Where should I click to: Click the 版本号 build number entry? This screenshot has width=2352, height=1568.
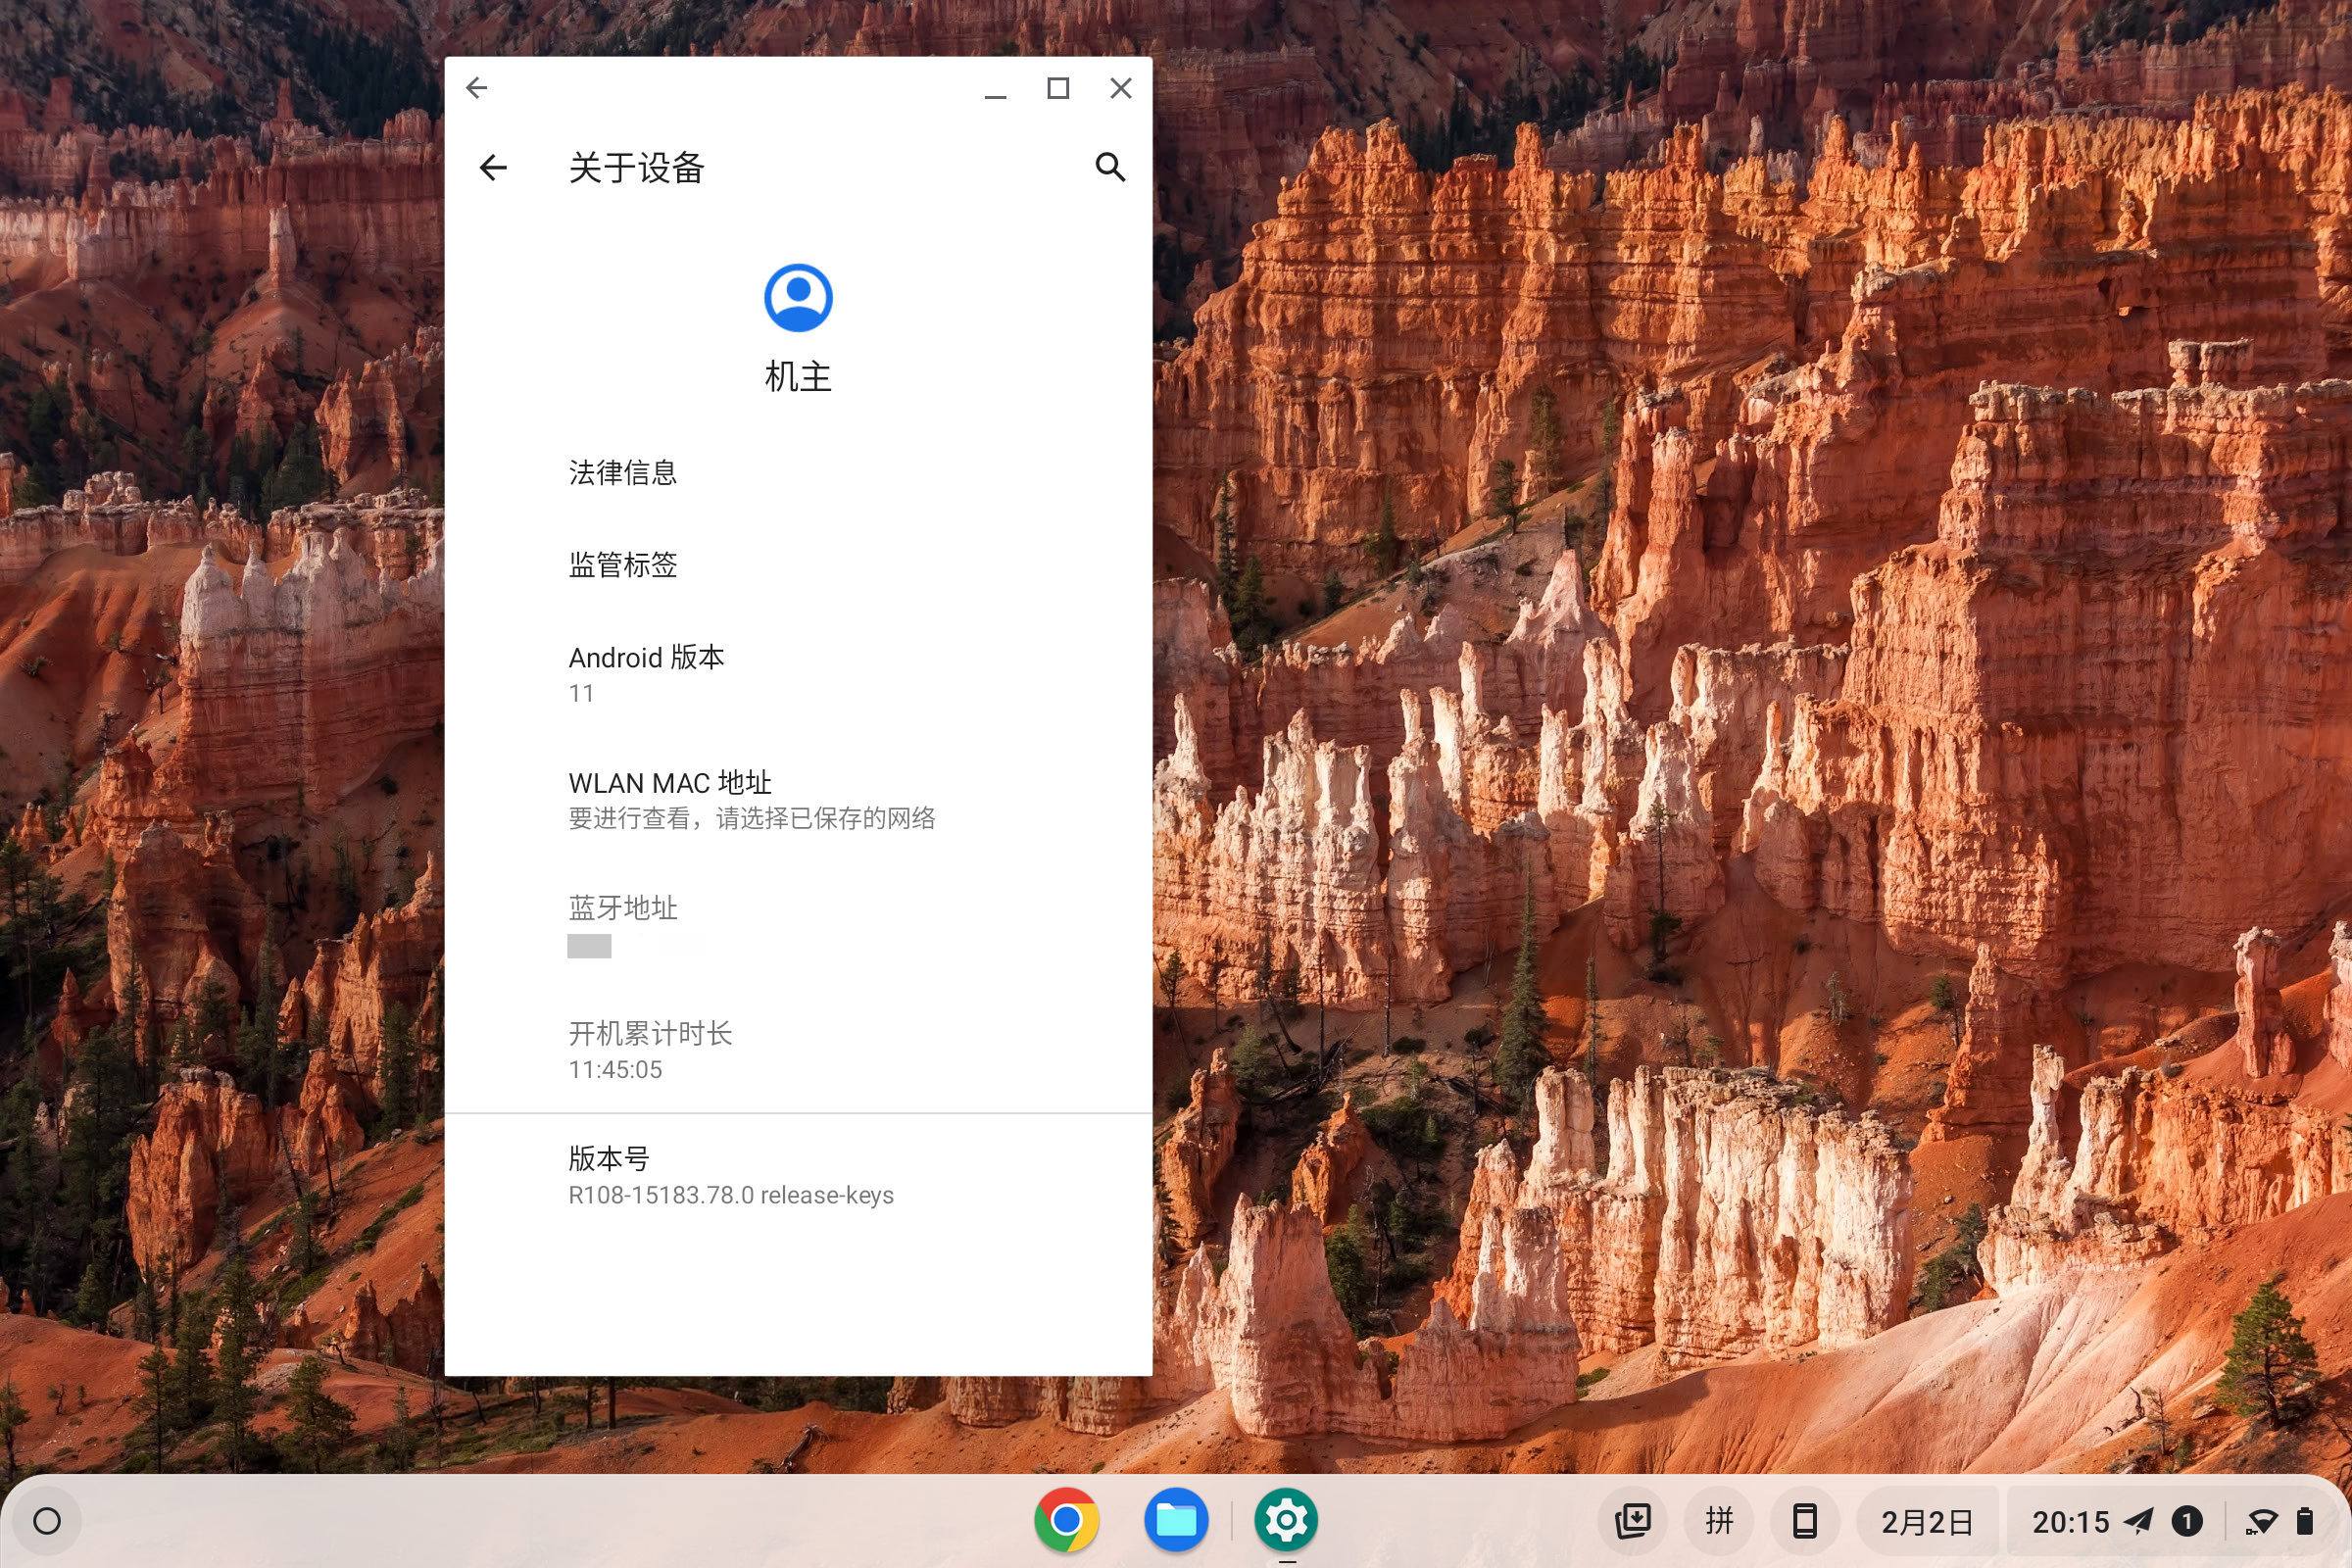(x=731, y=1175)
